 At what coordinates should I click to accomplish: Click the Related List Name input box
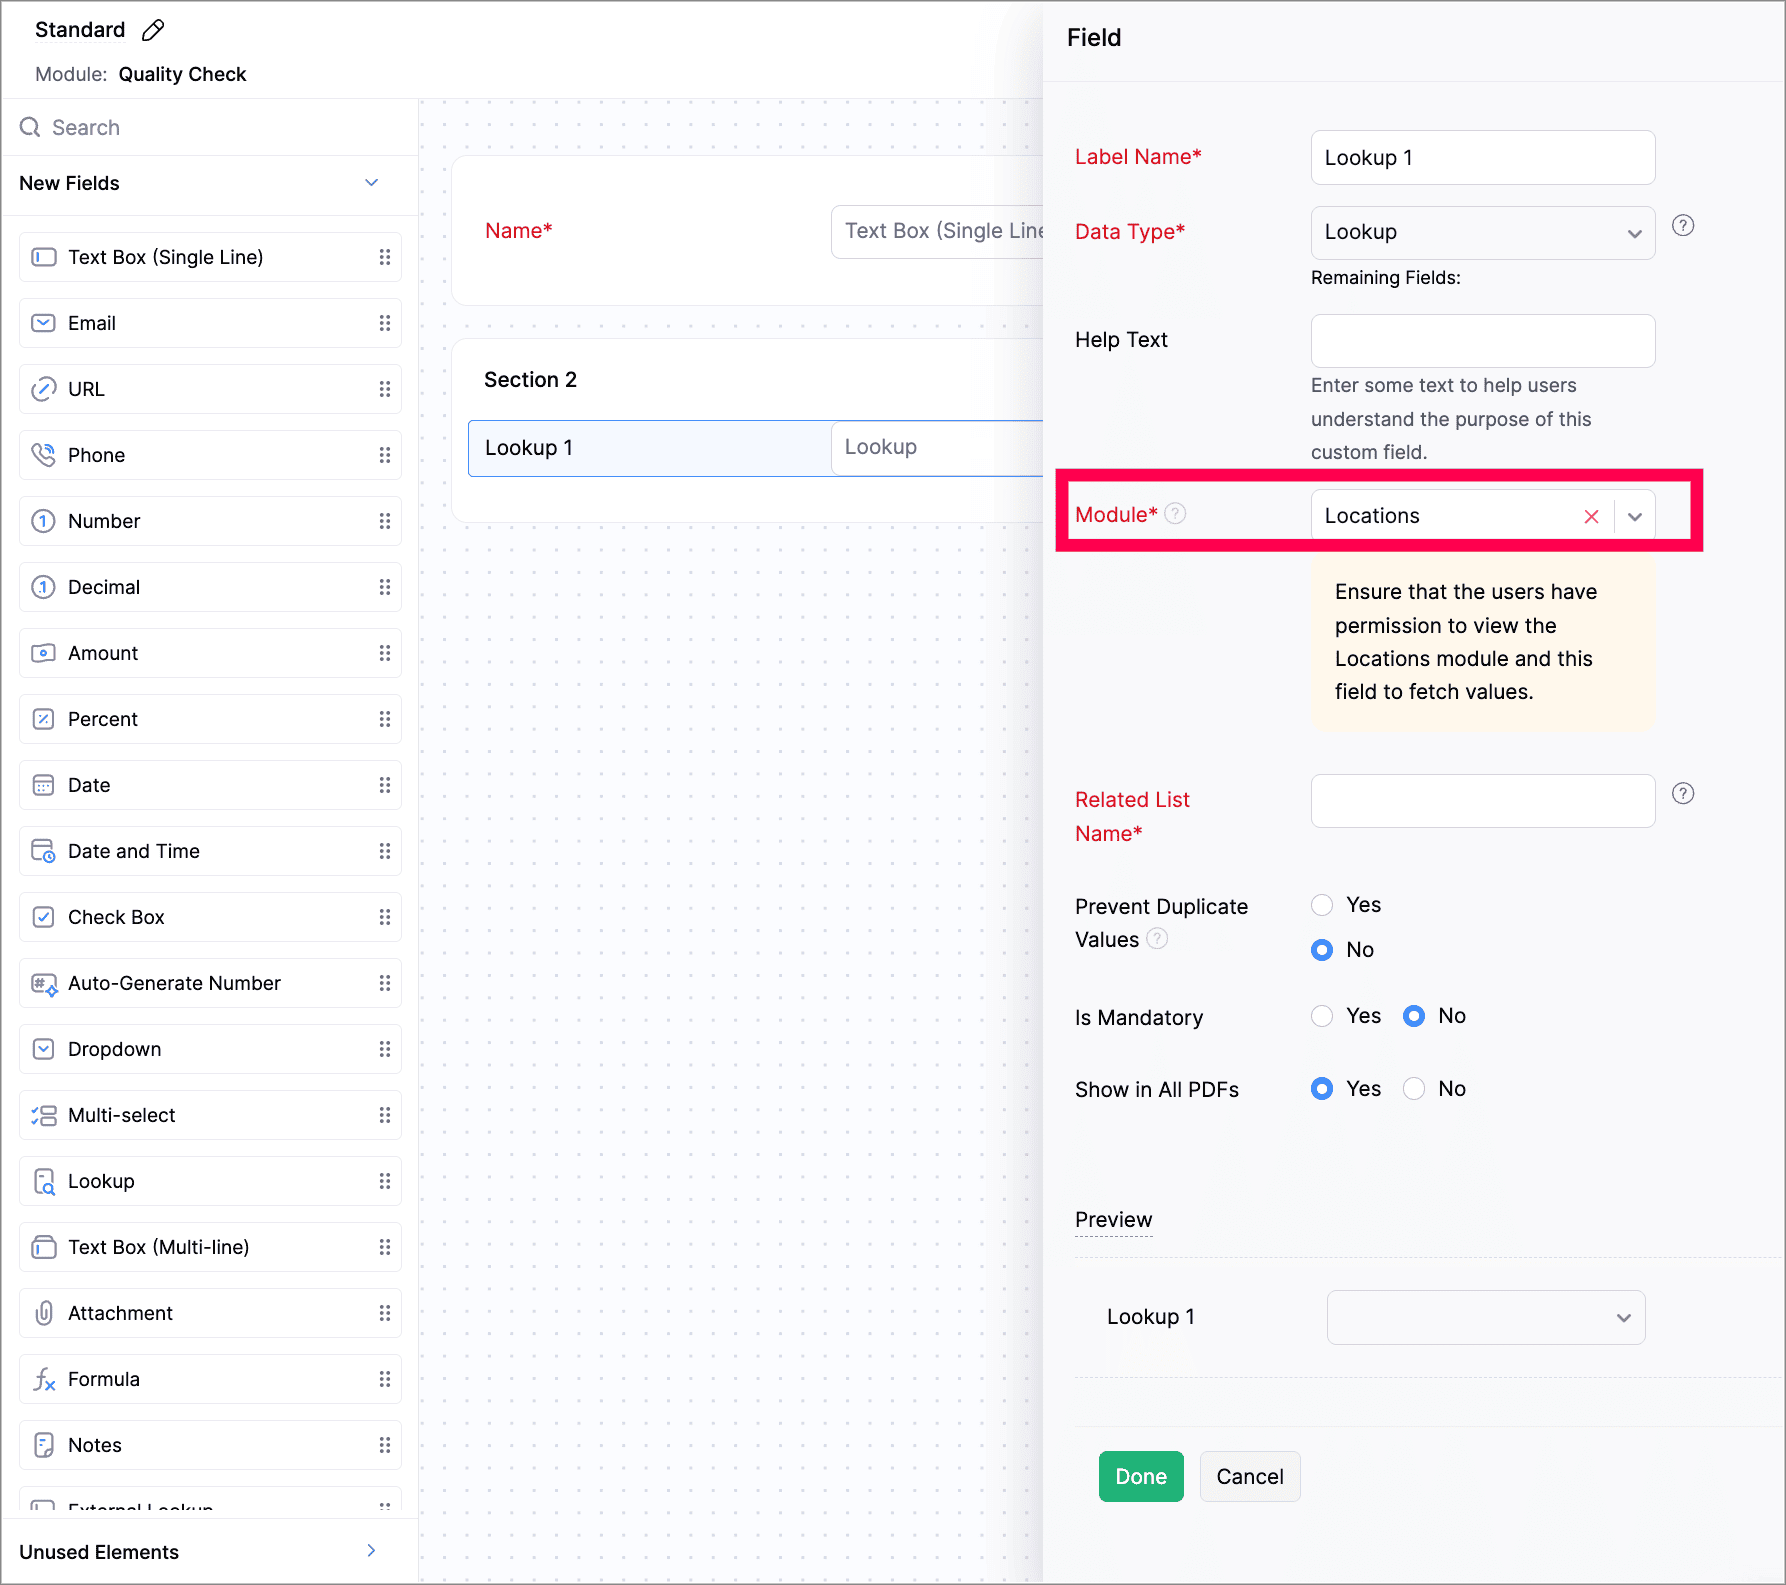point(1482,801)
